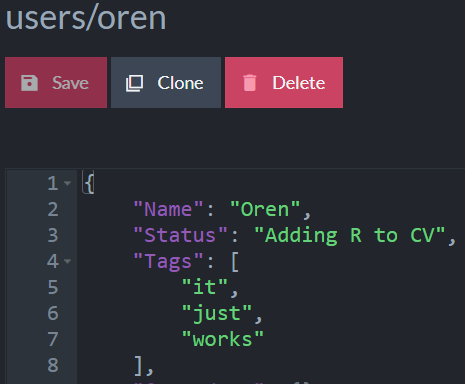Click the opening brace on line 1

tap(89, 183)
